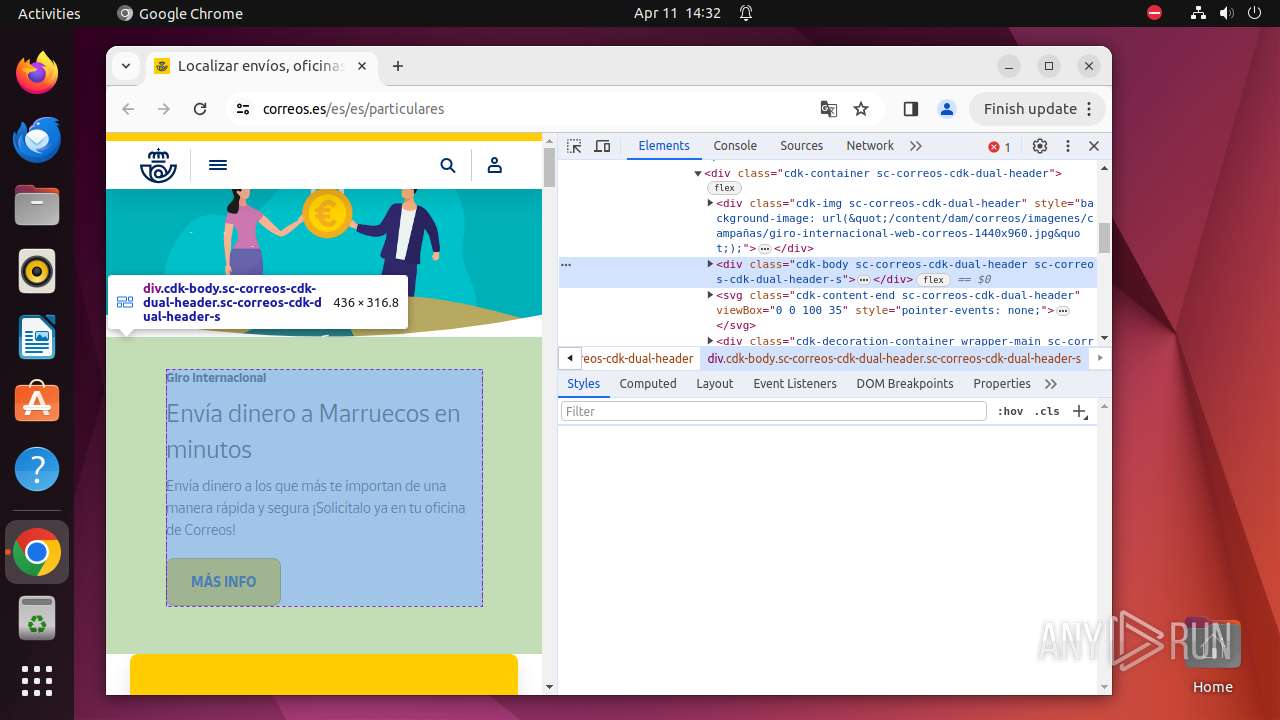
Task: Show more DevTools tabs chevron
Action: click(x=916, y=146)
